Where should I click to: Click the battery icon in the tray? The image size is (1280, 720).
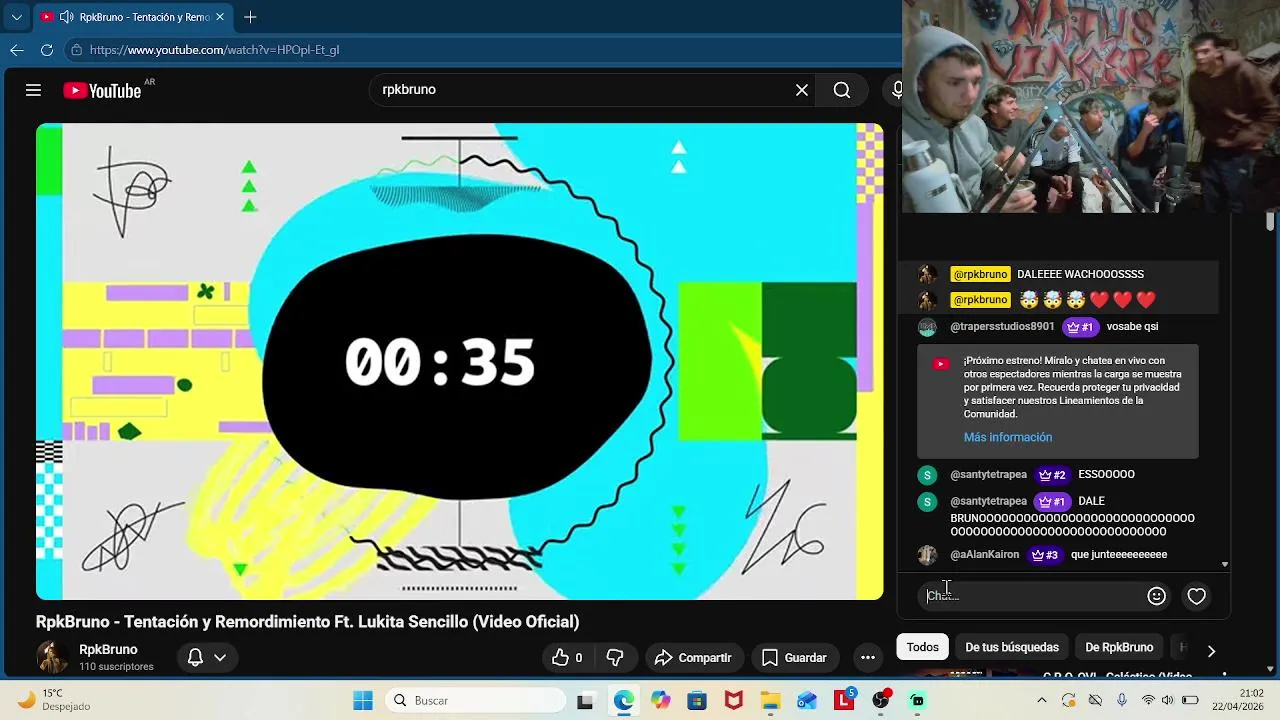click(x=1190, y=700)
